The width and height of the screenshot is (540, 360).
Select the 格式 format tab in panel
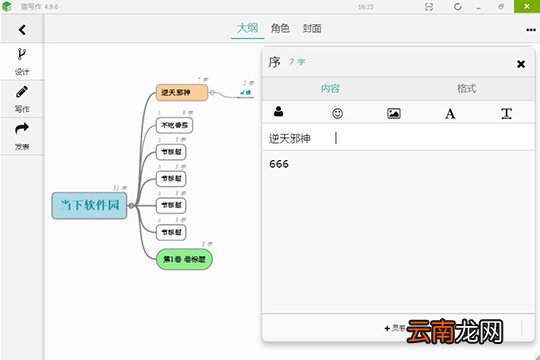(x=466, y=89)
